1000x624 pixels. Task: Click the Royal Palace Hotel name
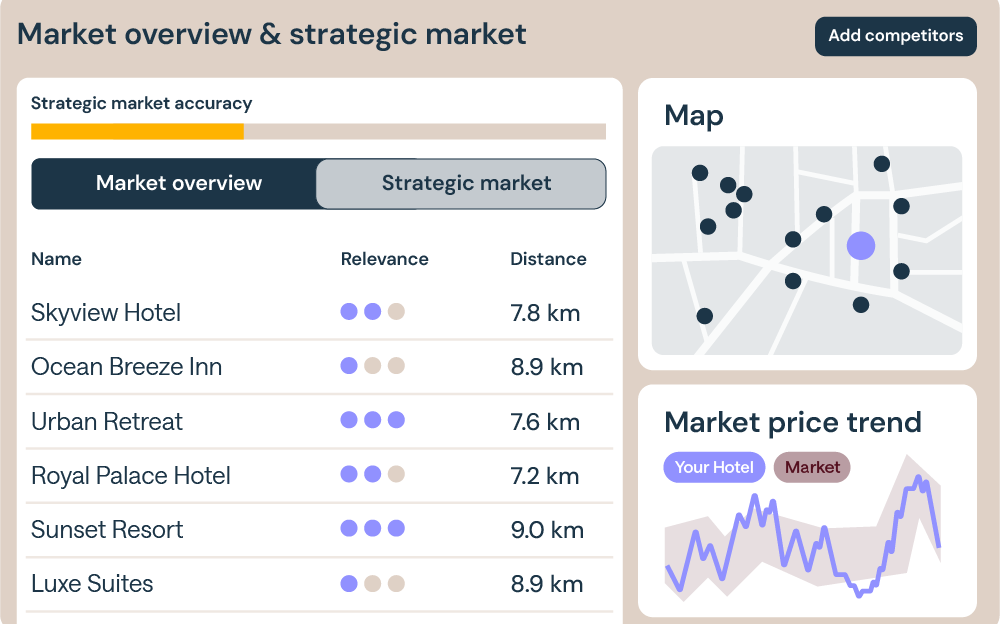[131, 475]
